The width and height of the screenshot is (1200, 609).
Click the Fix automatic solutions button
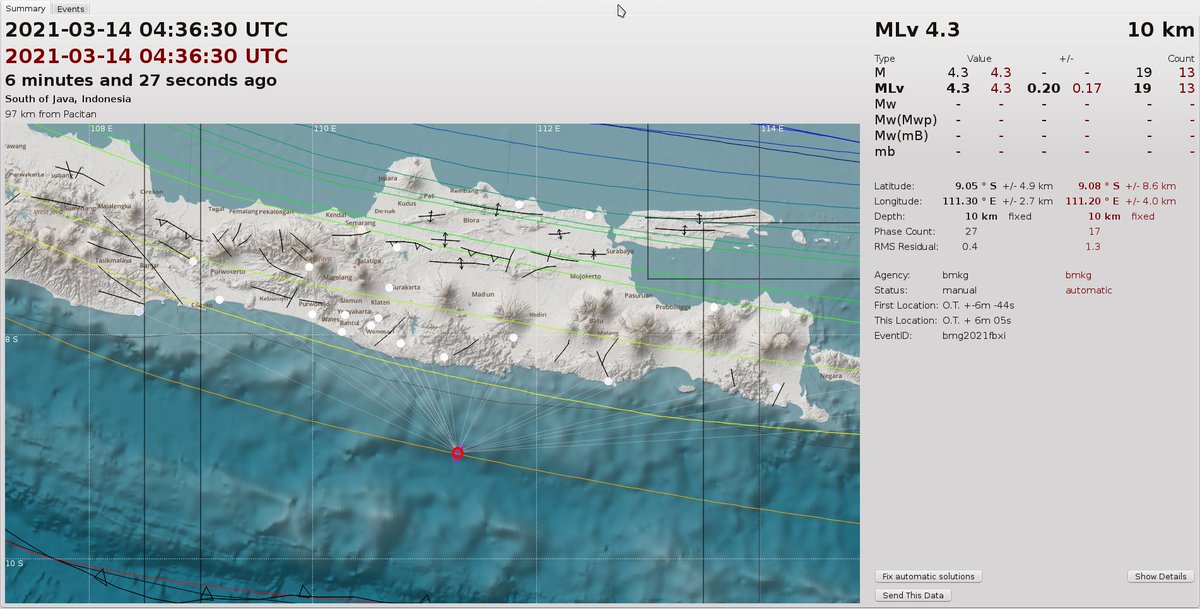coord(928,577)
